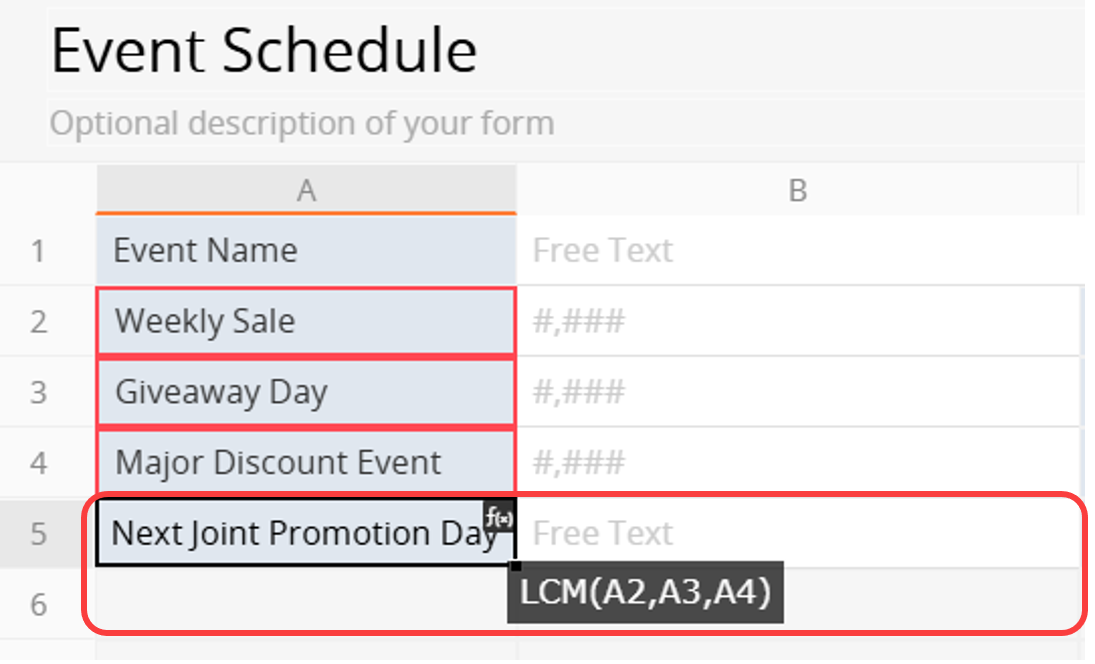This screenshot has height=664, width=1095.
Task: Click the formula f(x) icon on cell A5
Action: [x=498, y=516]
